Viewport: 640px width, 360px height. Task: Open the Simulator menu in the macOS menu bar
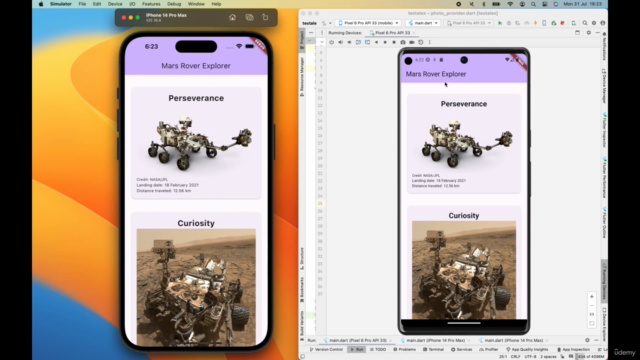(61, 4)
